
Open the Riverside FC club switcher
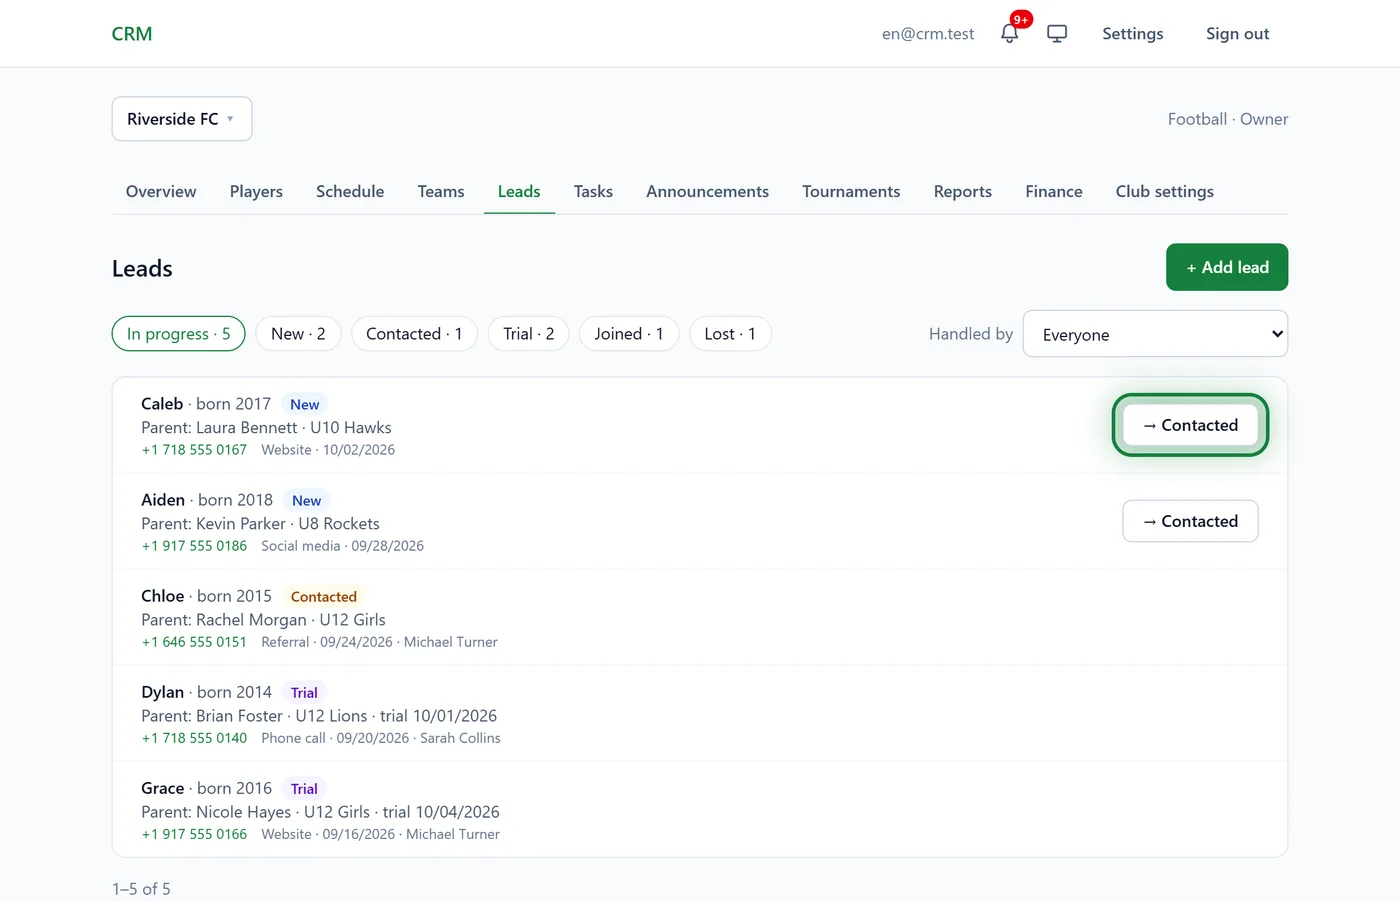(182, 119)
